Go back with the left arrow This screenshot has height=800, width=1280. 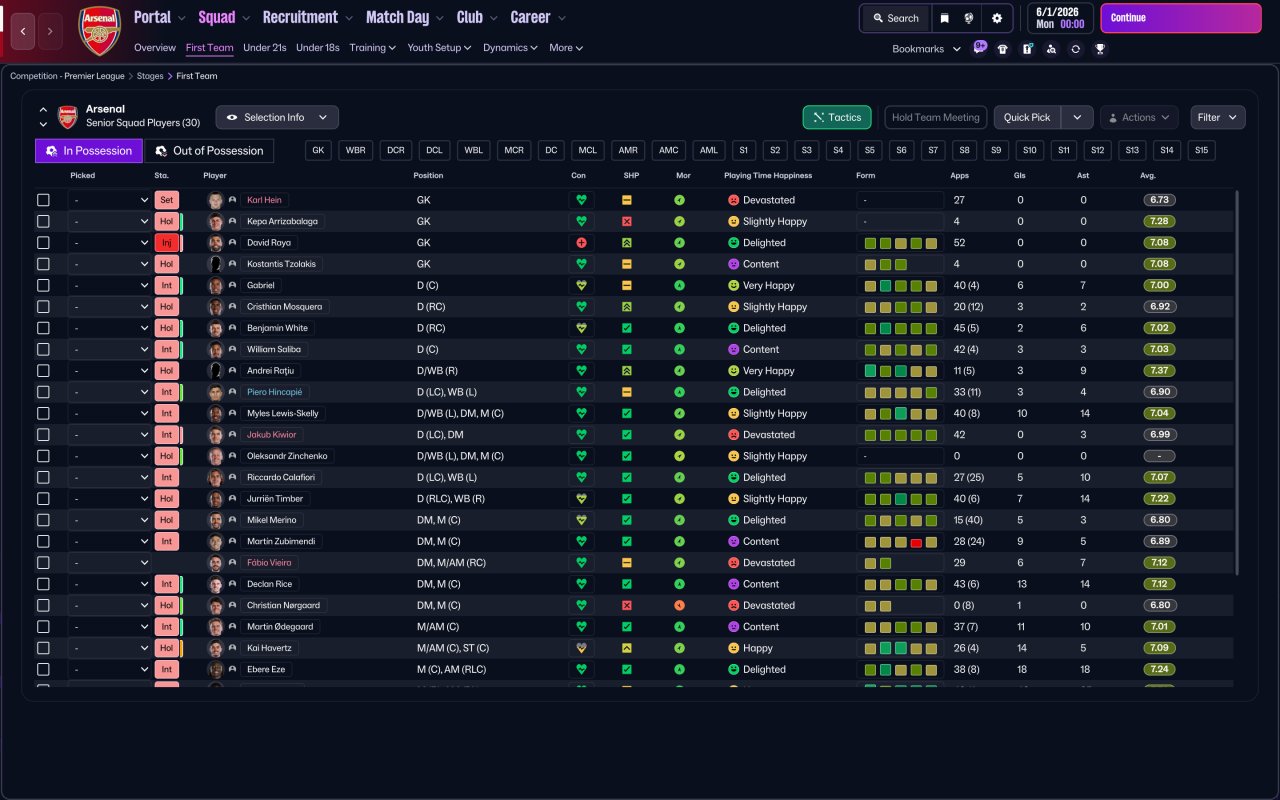(x=23, y=31)
